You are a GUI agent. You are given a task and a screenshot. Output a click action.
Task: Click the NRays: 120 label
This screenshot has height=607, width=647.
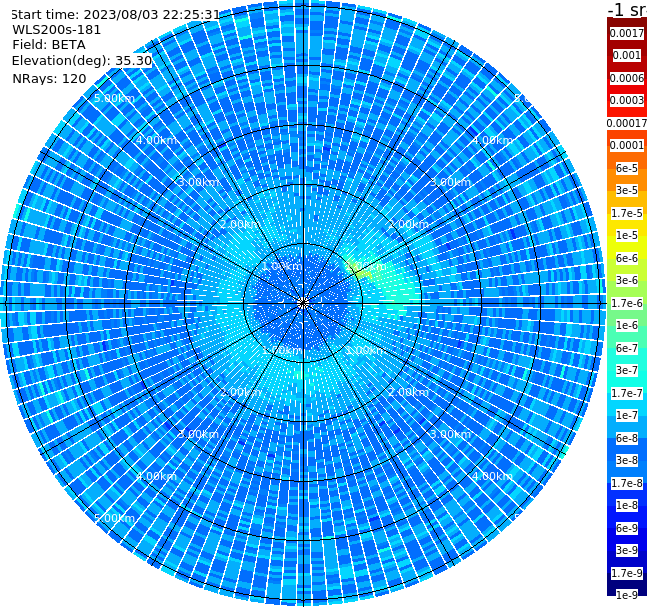point(49,78)
